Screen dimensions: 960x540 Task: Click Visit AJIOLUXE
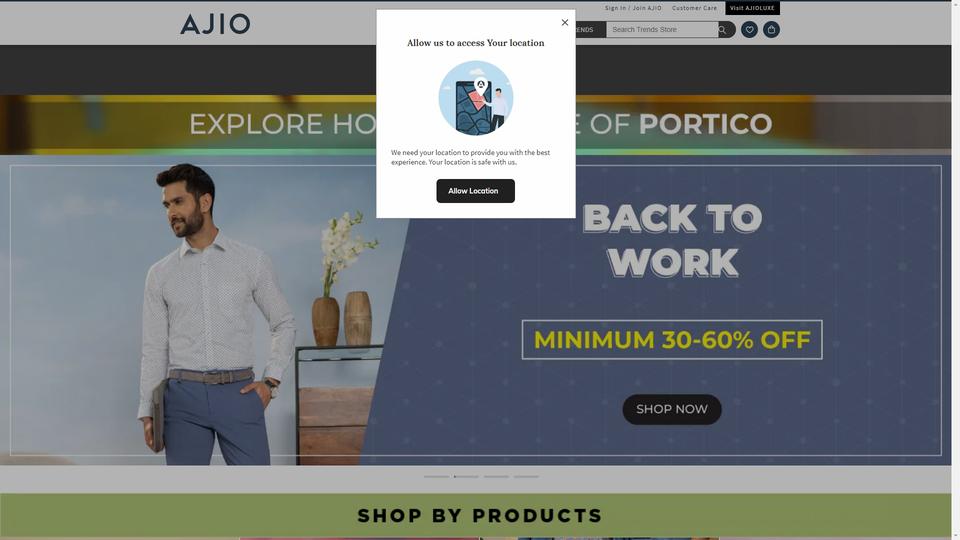coord(752,8)
